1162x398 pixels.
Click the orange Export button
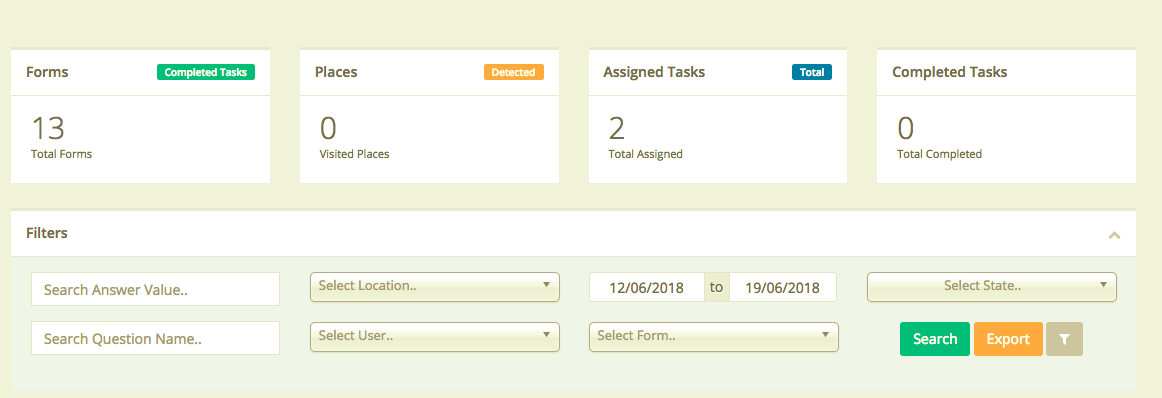click(1008, 339)
